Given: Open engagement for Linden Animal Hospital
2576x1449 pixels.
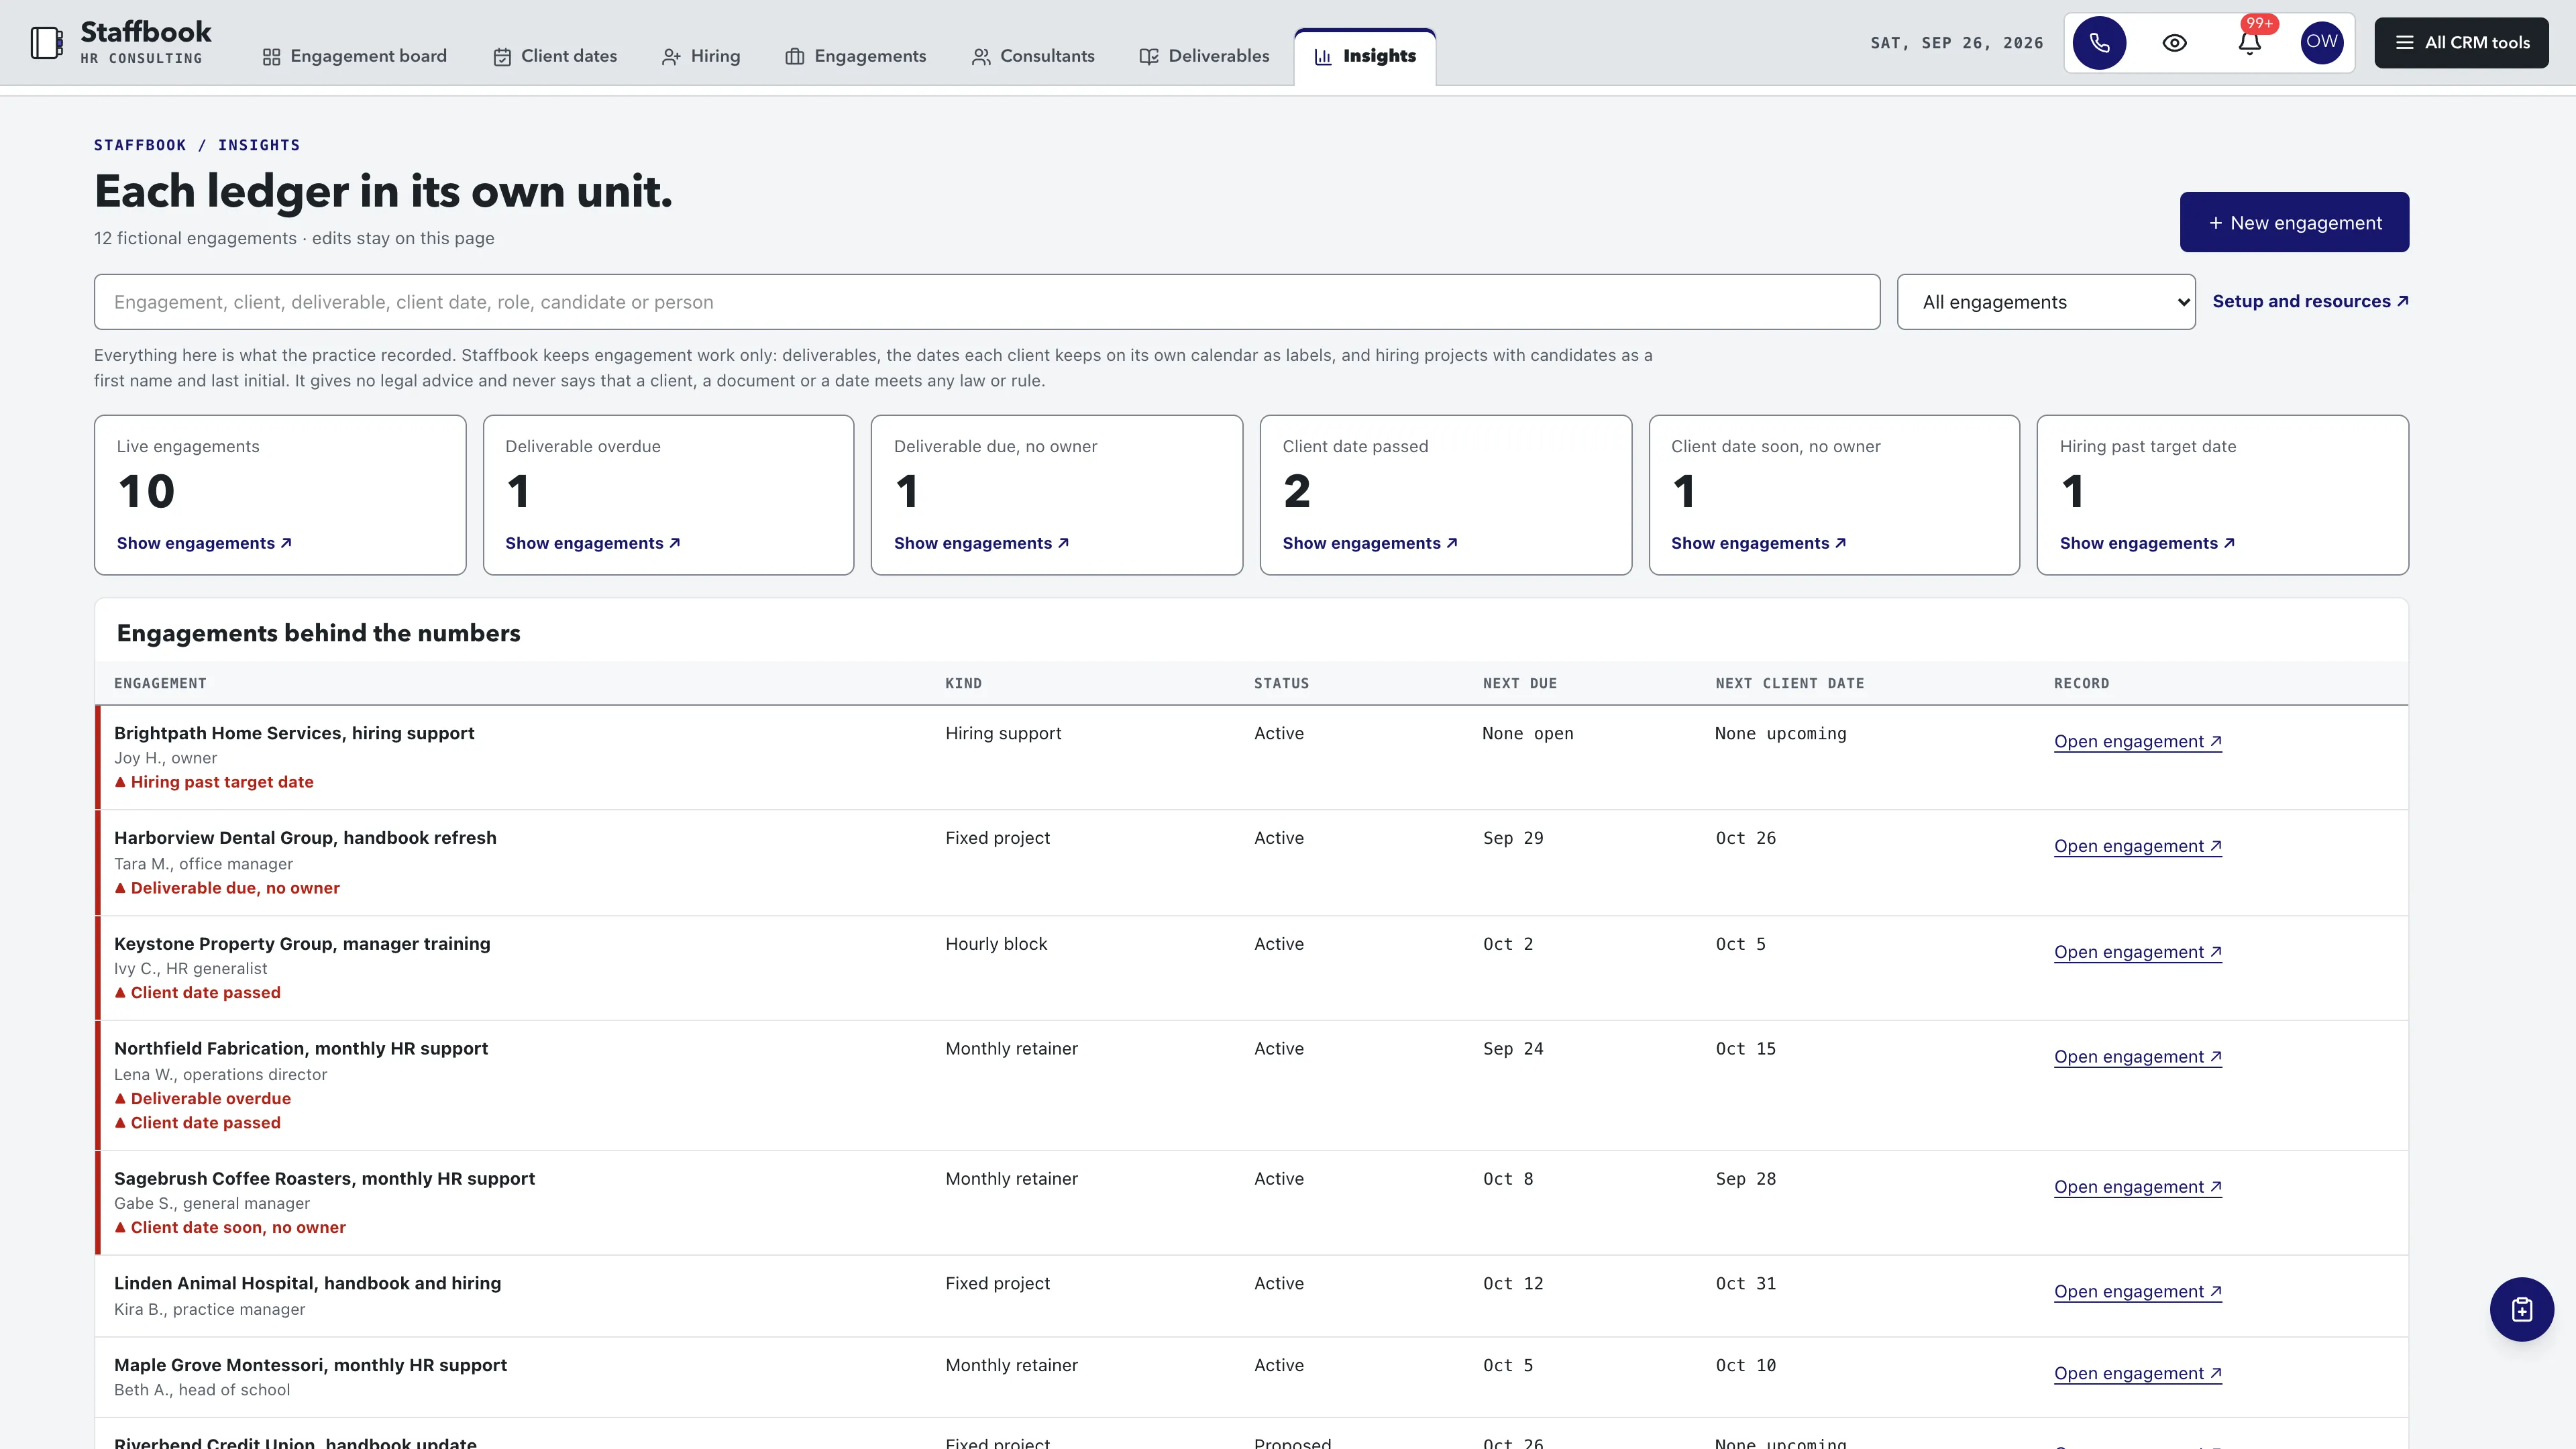Looking at the screenshot, I should click(x=2138, y=1291).
